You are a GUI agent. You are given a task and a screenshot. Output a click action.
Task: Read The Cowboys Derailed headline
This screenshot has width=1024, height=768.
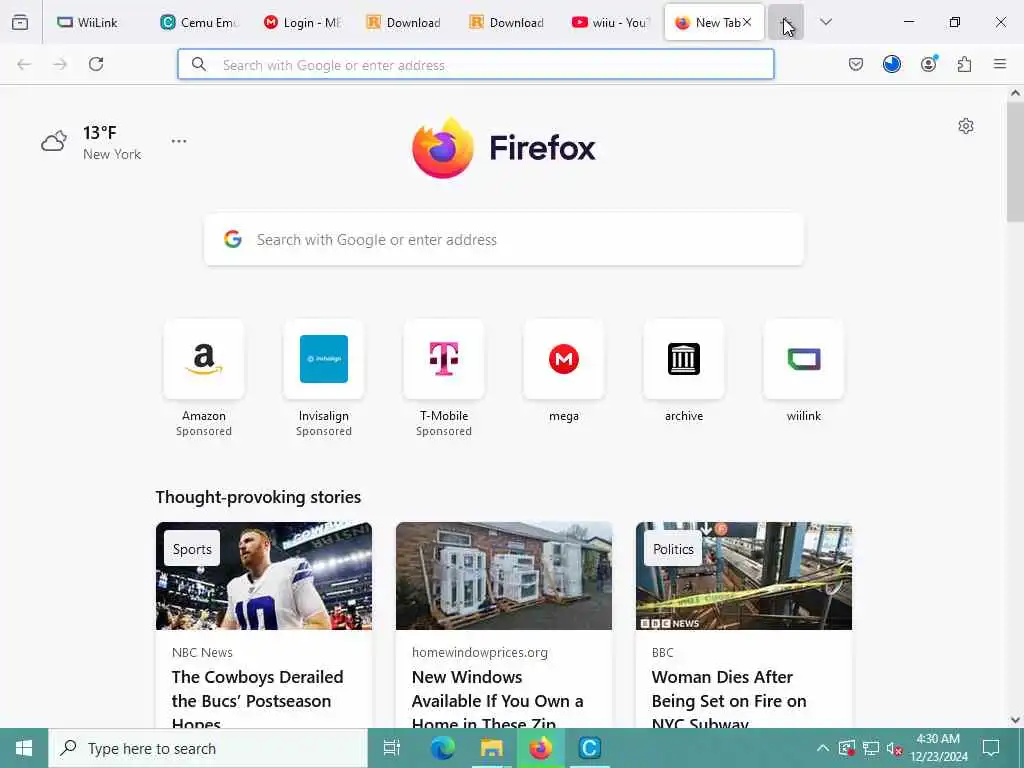coord(257,697)
